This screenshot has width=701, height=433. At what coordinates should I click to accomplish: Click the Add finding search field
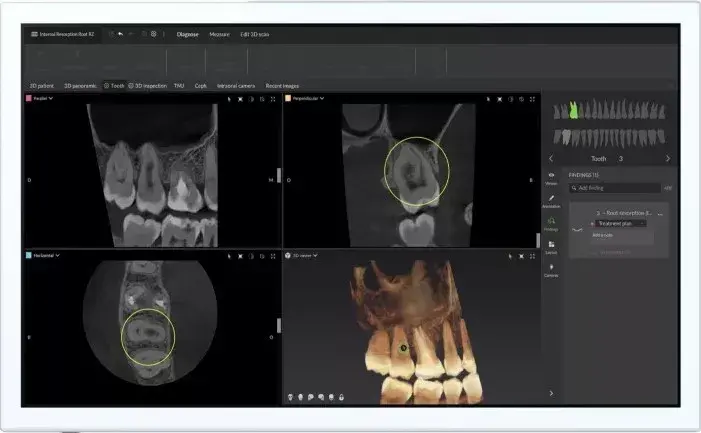615,188
